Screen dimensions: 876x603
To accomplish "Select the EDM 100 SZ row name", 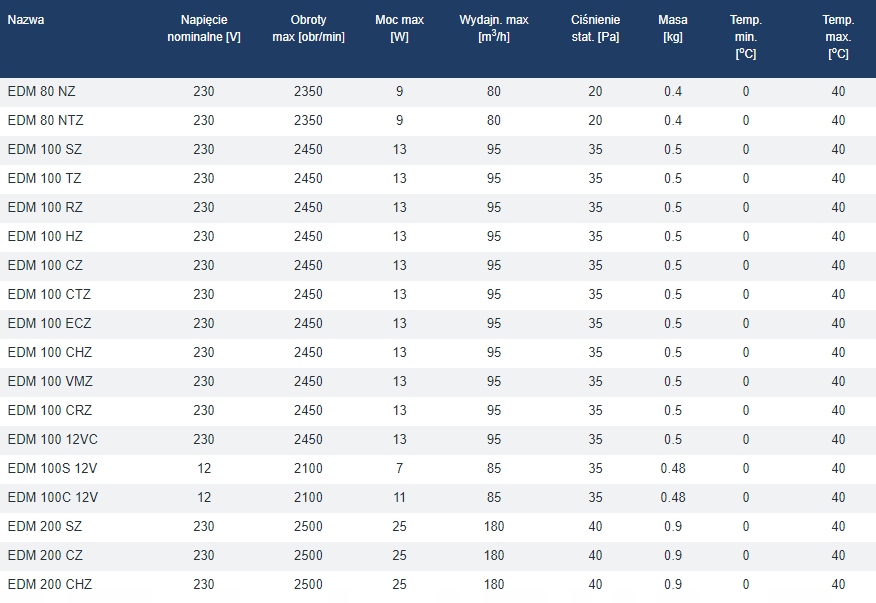I will coord(45,150).
